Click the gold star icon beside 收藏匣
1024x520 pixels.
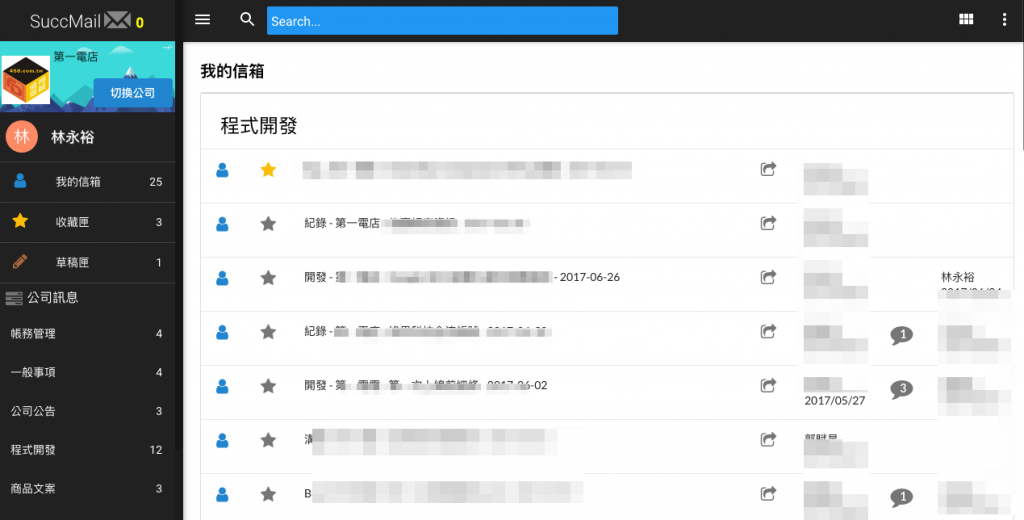[x=20, y=221]
